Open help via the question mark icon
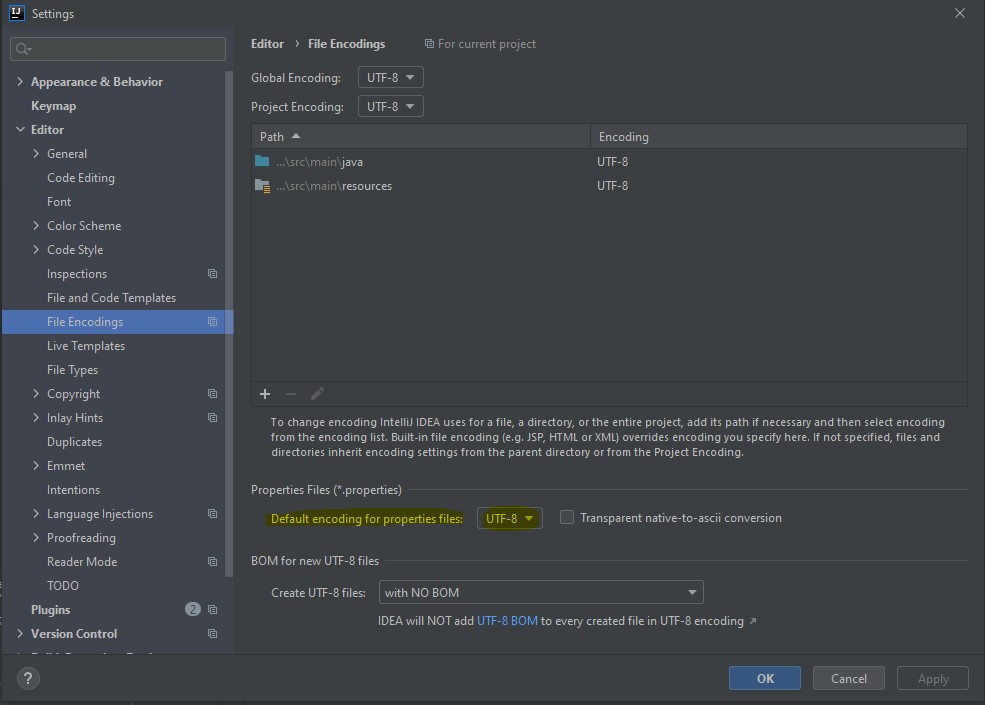985x705 pixels. pyautogui.click(x=27, y=678)
